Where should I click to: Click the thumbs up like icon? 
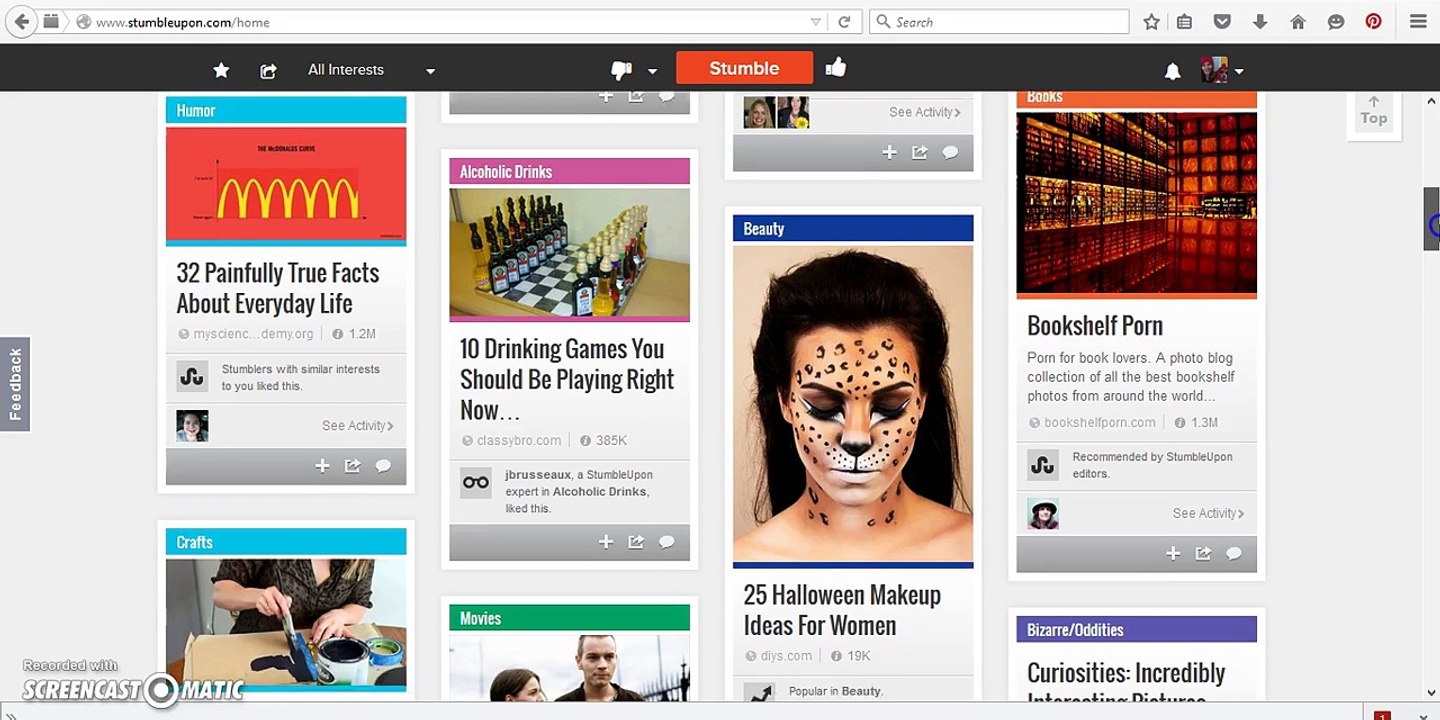click(x=836, y=67)
